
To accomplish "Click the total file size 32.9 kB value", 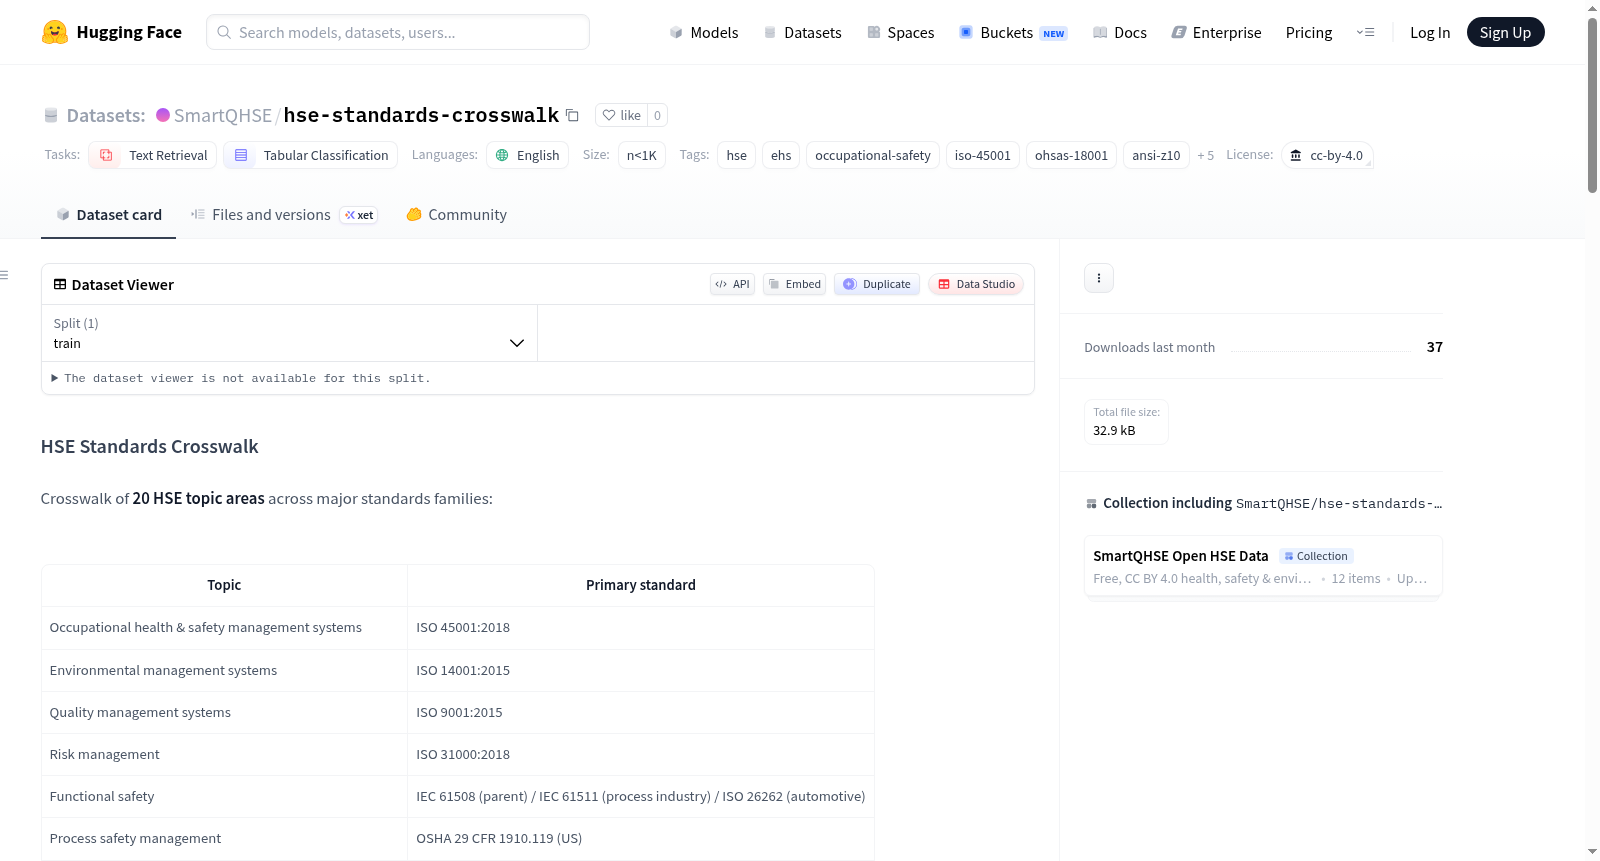I will pyautogui.click(x=1114, y=430).
